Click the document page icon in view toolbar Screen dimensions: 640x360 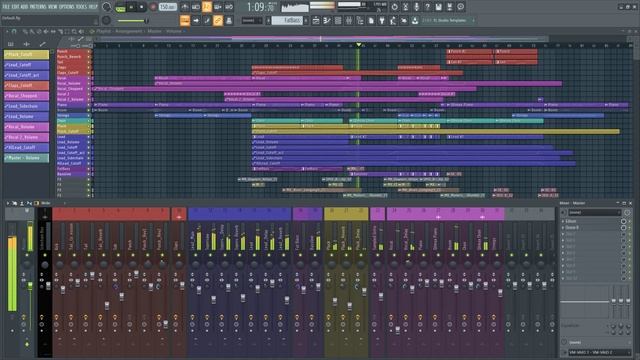point(371,20)
